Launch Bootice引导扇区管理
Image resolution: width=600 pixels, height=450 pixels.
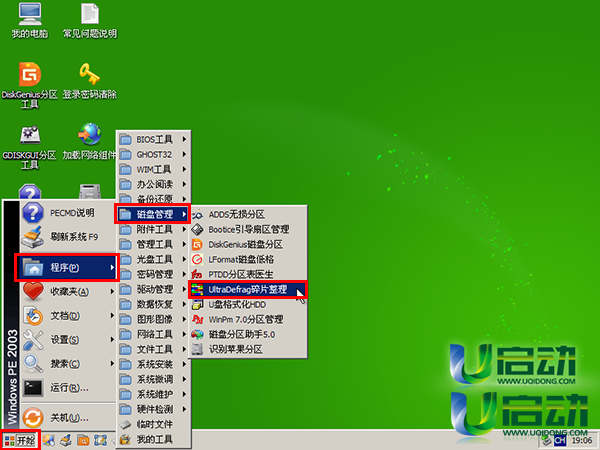pyautogui.click(x=248, y=230)
